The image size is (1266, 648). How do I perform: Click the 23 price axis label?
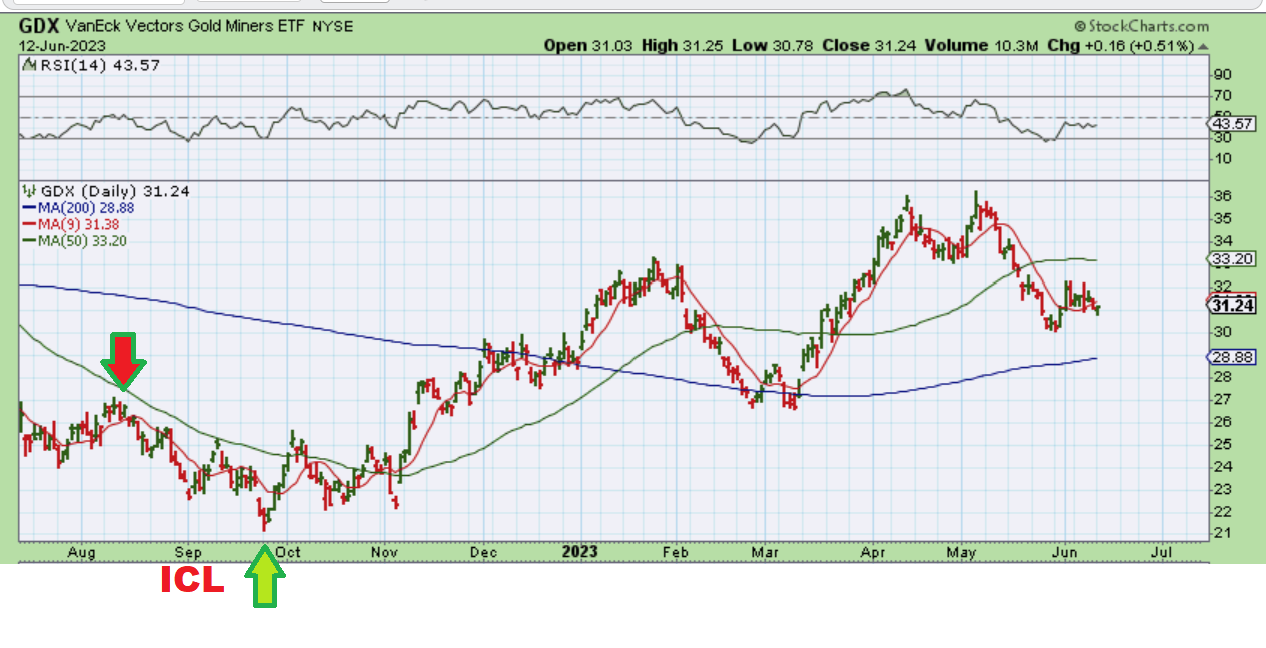[1221, 489]
